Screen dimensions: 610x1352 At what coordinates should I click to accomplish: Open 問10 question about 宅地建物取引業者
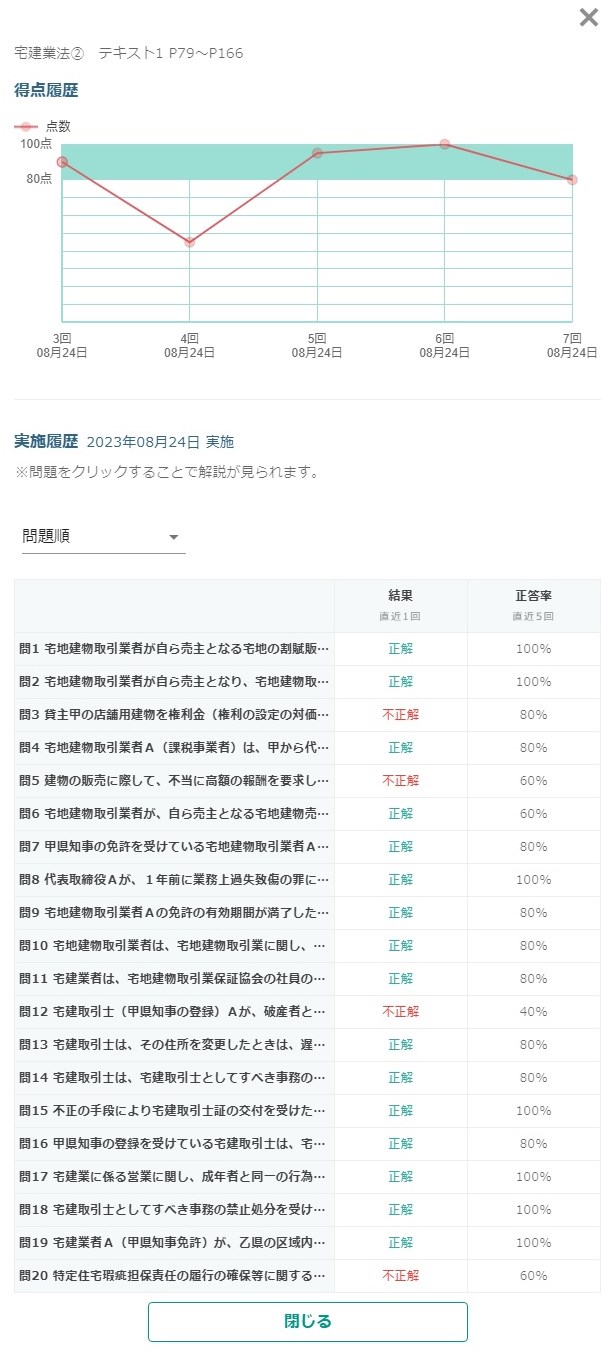308,946
